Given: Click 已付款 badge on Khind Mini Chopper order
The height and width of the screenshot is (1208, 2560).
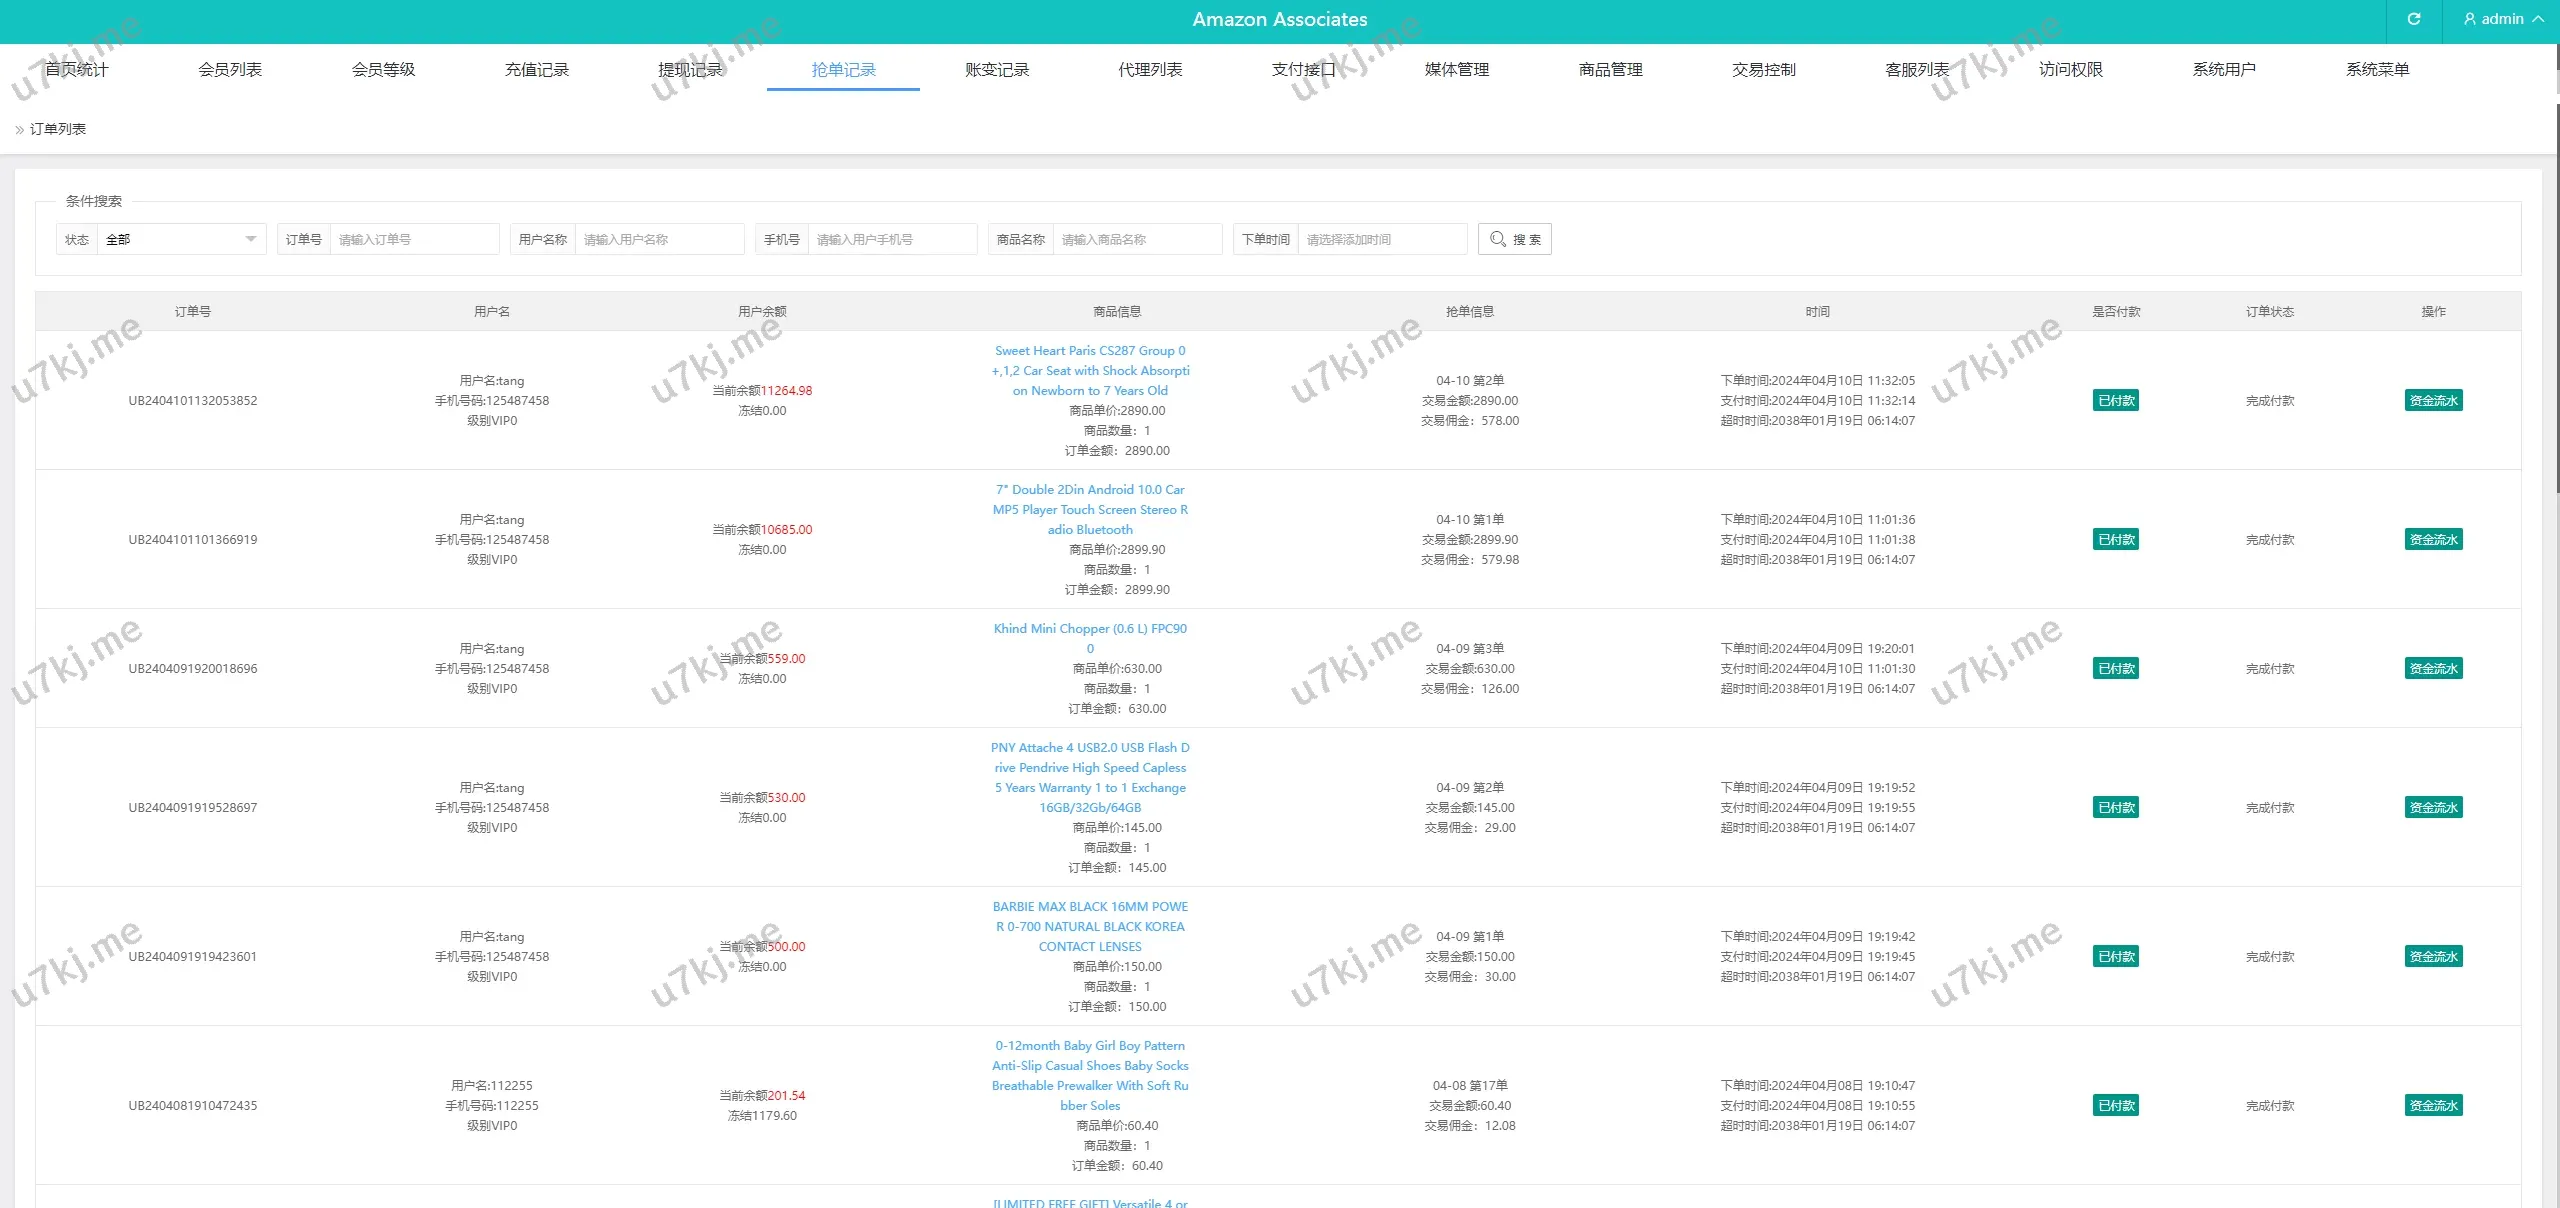Looking at the screenshot, I should tap(2115, 669).
